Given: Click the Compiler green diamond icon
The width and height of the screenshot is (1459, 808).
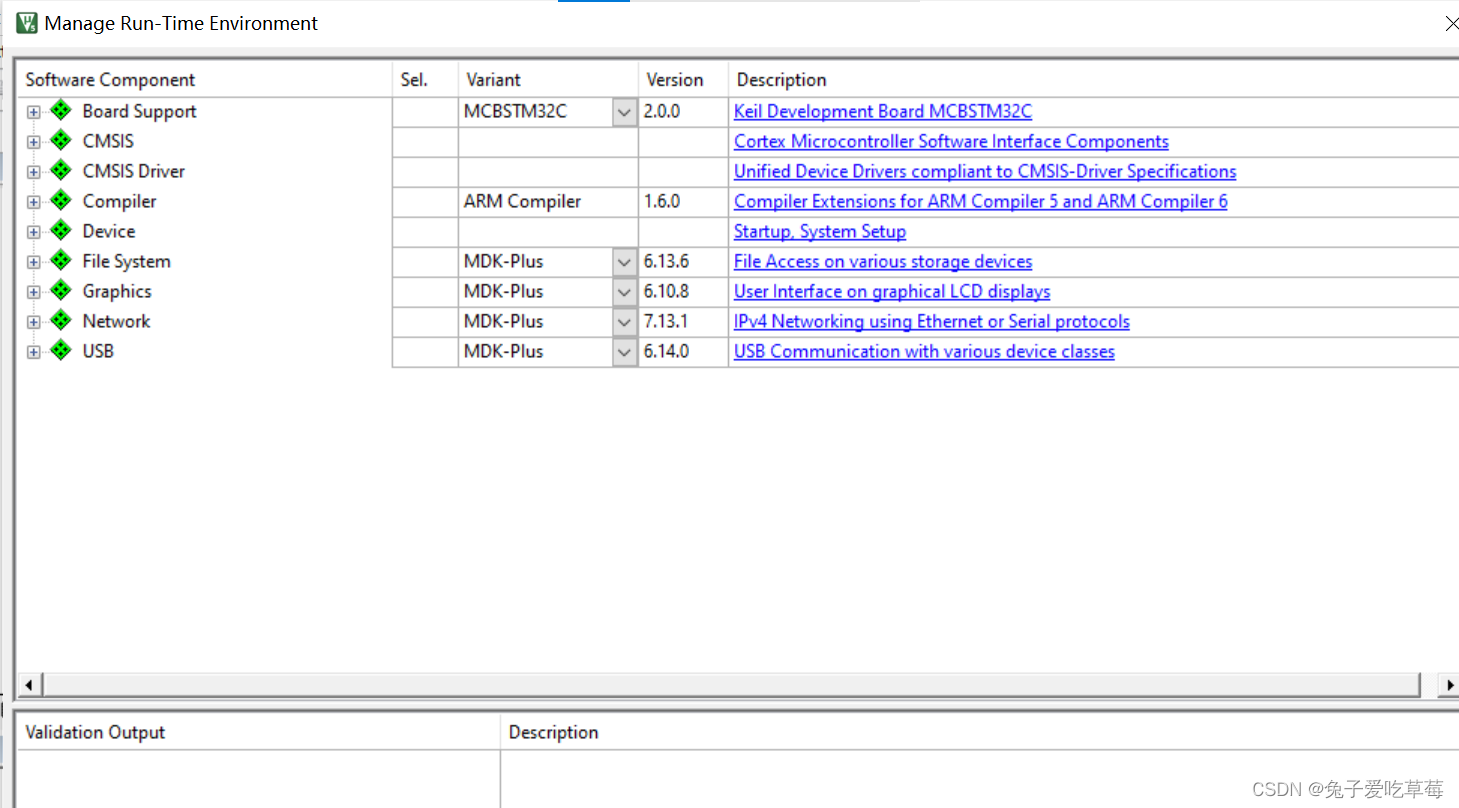Looking at the screenshot, I should point(61,200).
